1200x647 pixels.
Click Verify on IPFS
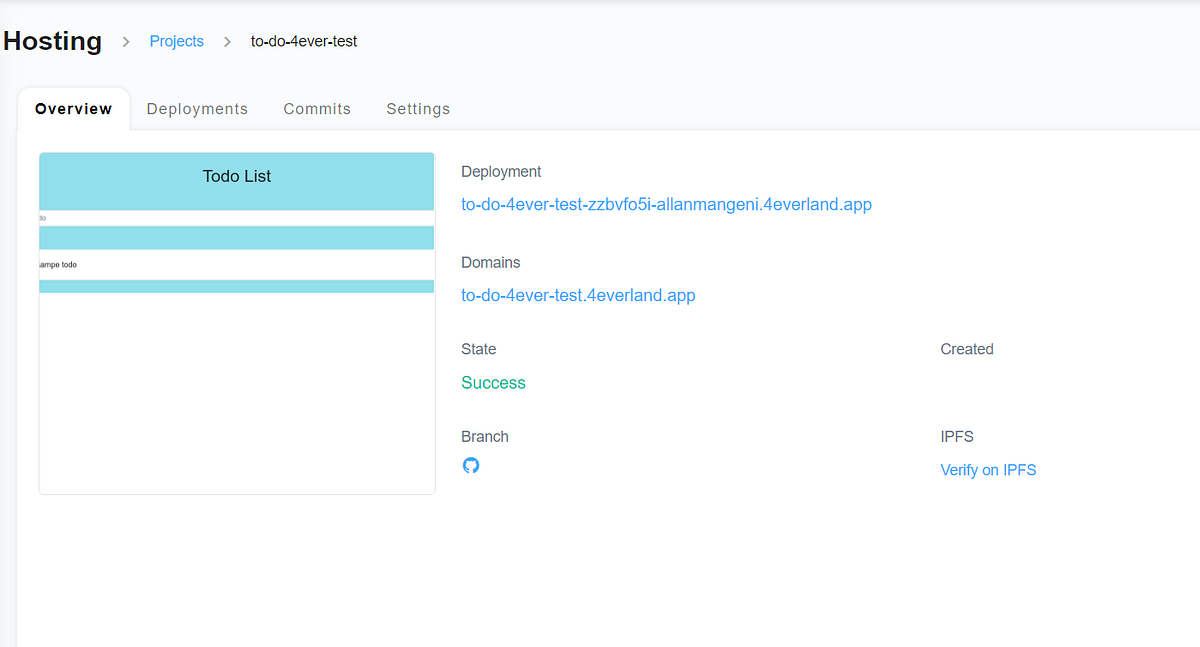(988, 469)
